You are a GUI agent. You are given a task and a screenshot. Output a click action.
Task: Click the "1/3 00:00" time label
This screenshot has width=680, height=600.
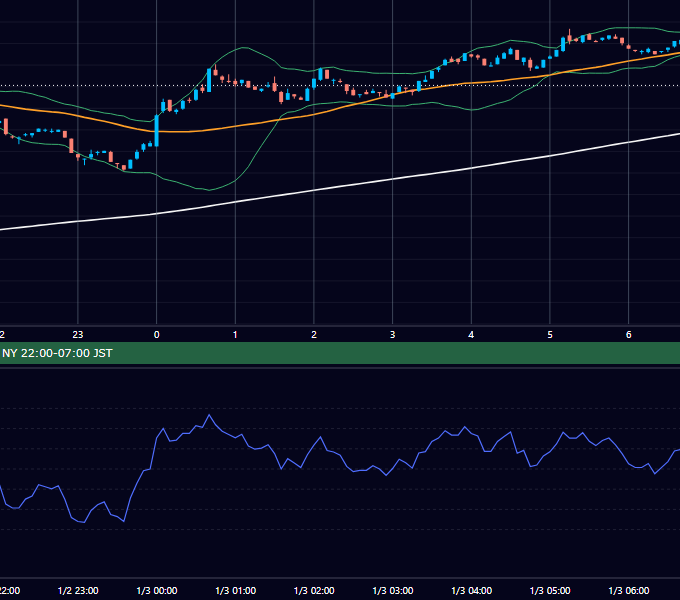(x=157, y=590)
